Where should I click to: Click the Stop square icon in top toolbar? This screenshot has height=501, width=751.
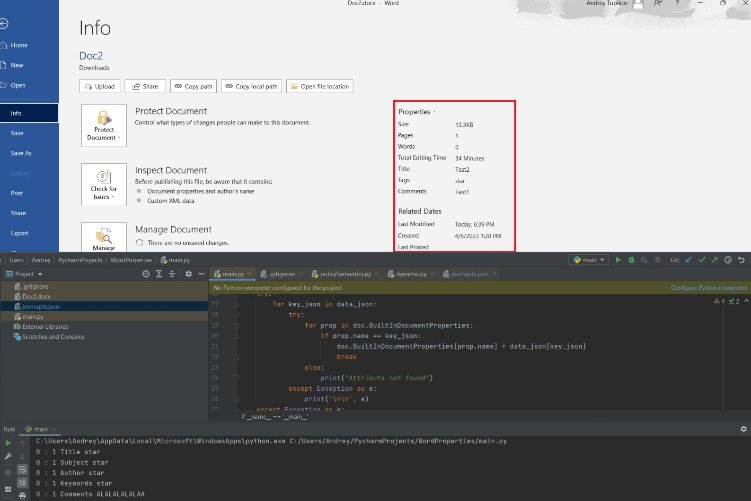(x=658, y=260)
